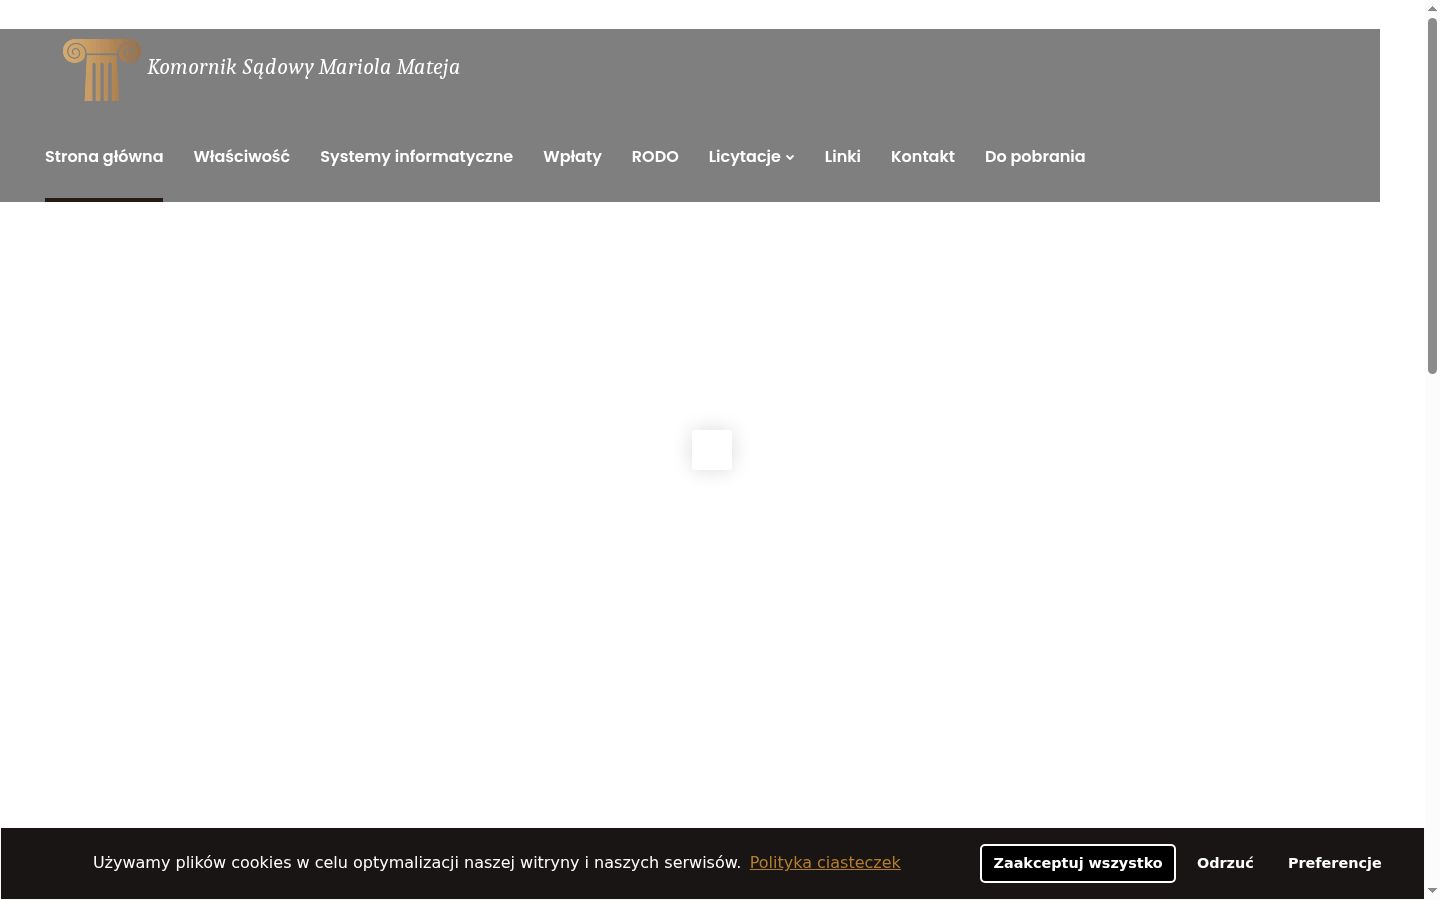The image size is (1440, 900).
Task: Go to Do pobrania page
Action: (x=1035, y=156)
